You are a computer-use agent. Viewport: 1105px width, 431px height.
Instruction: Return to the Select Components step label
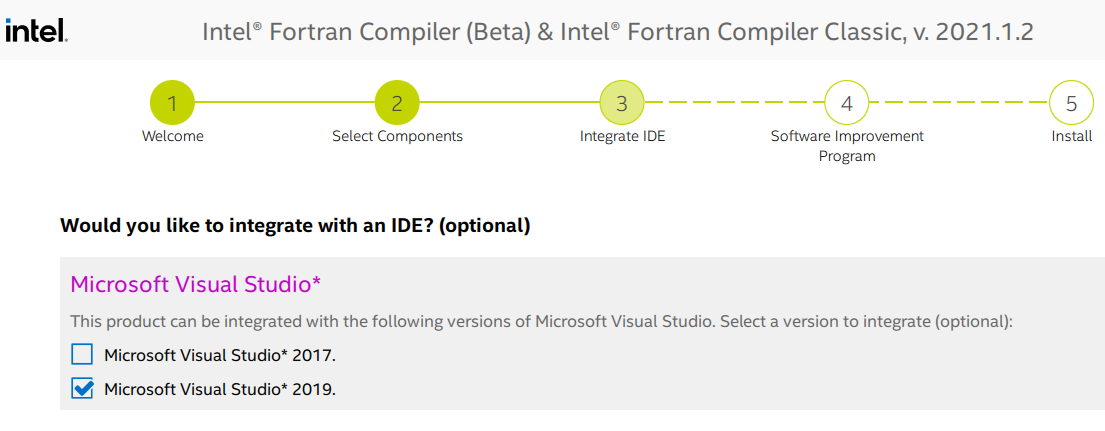point(397,136)
